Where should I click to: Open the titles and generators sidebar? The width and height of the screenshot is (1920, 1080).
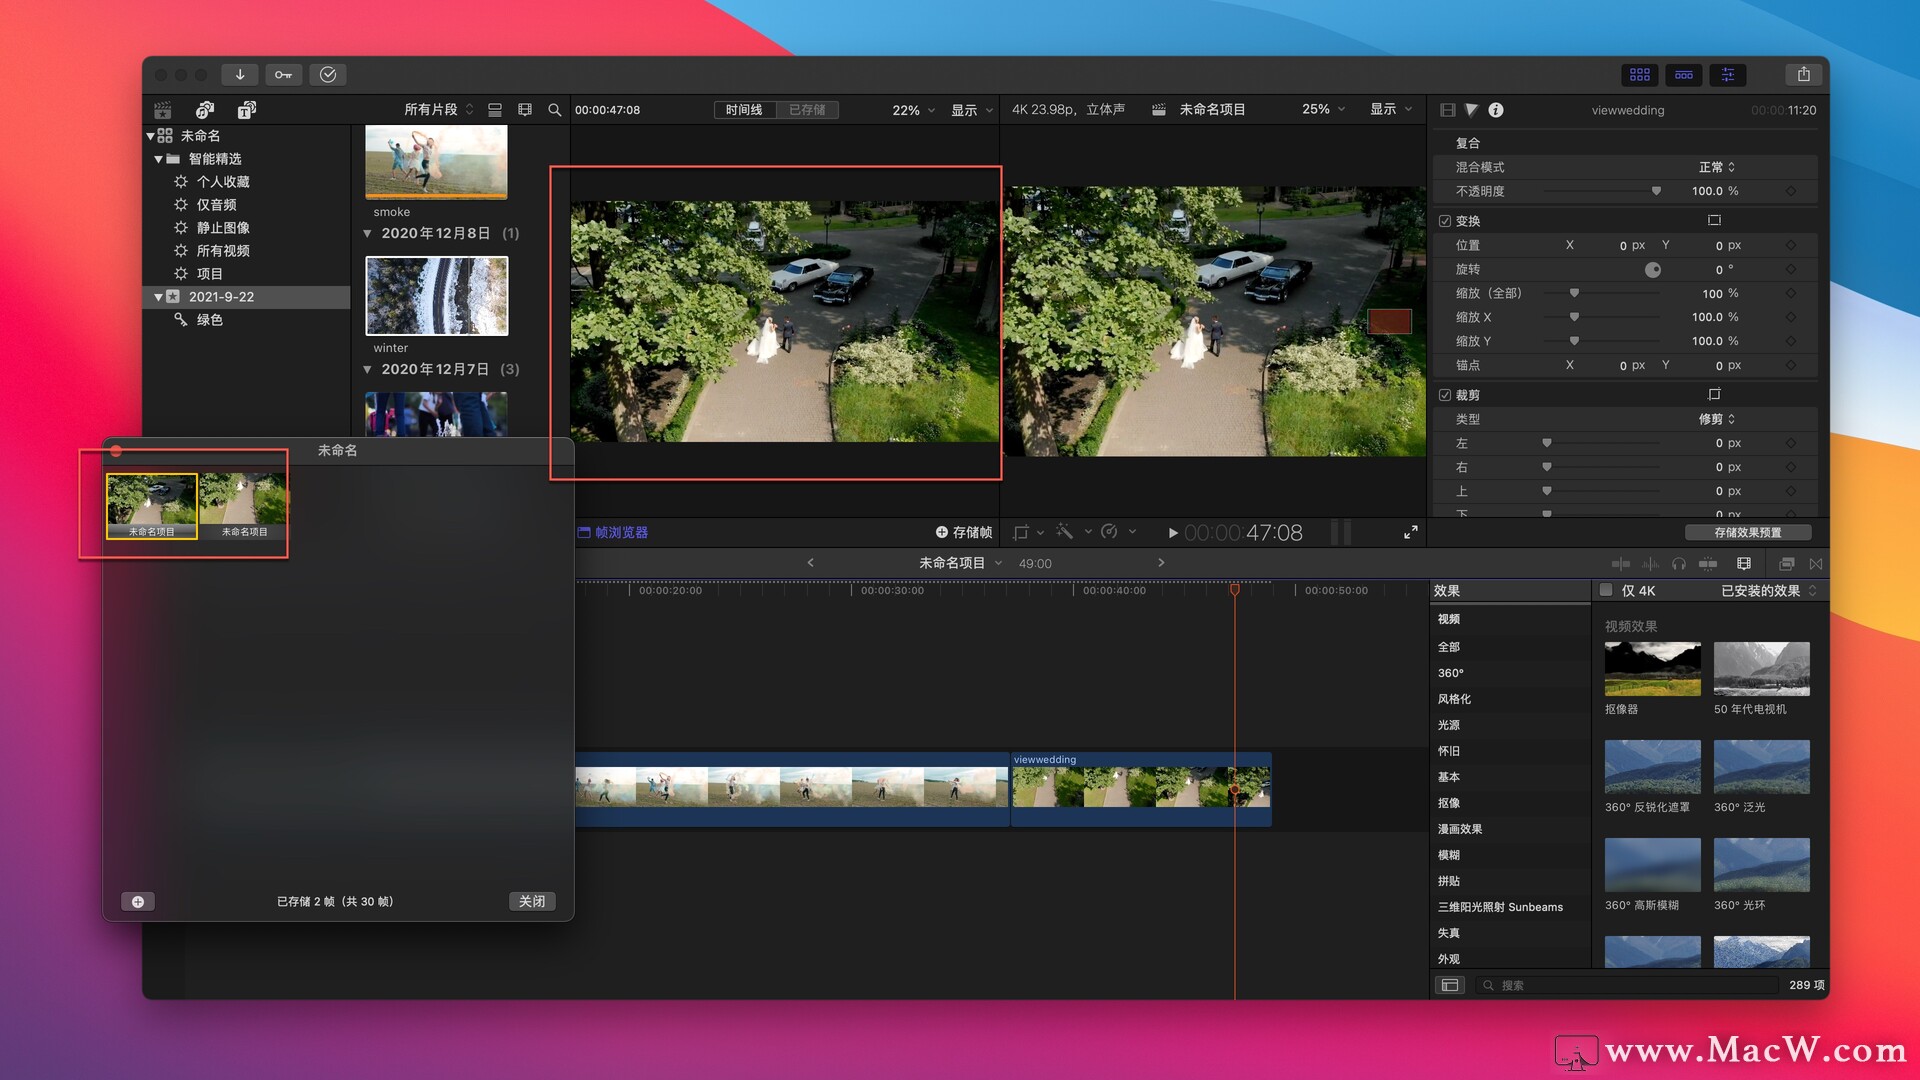pyautogui.click(x=247, y=109)
